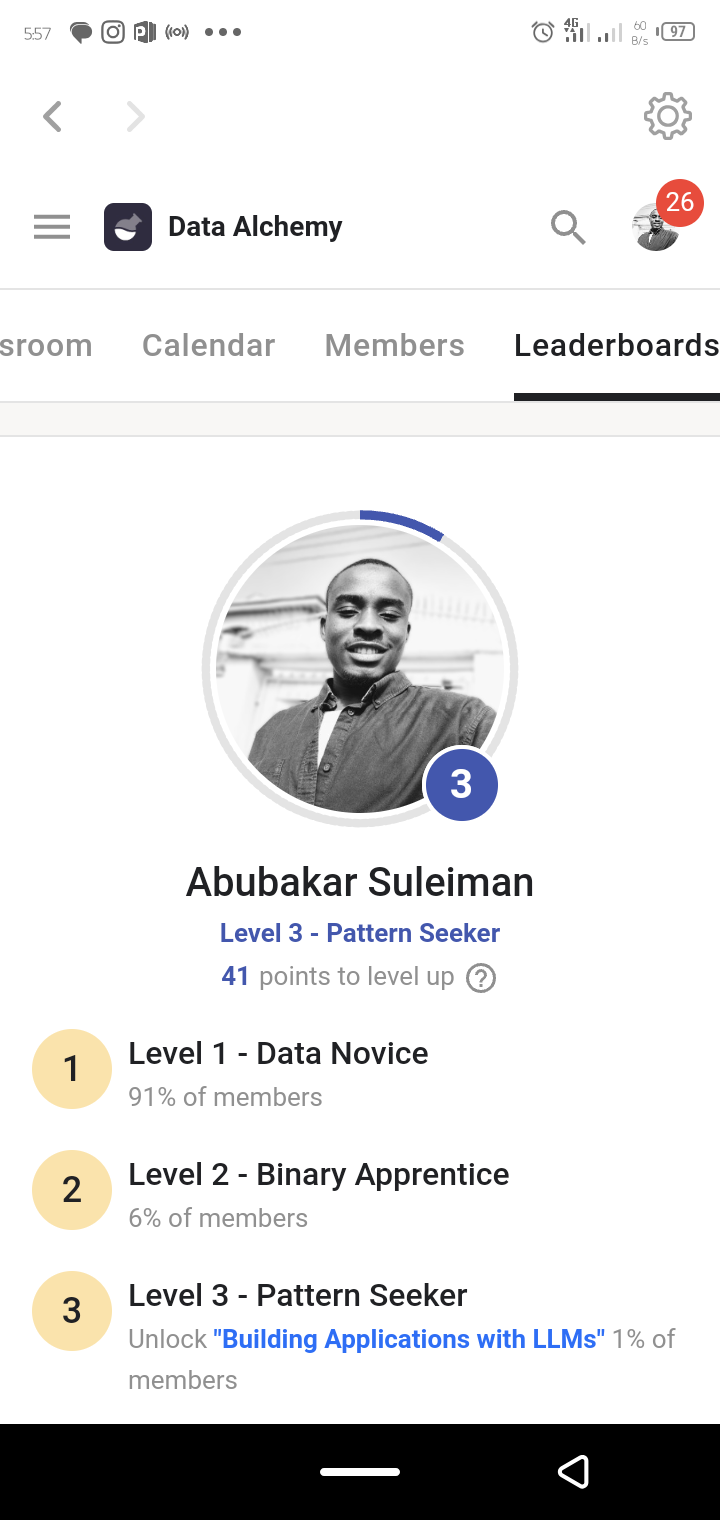The width and height of the screenshot is (720, 1520).
Task: Open the hamburger menu
Action: coord(51,227)
